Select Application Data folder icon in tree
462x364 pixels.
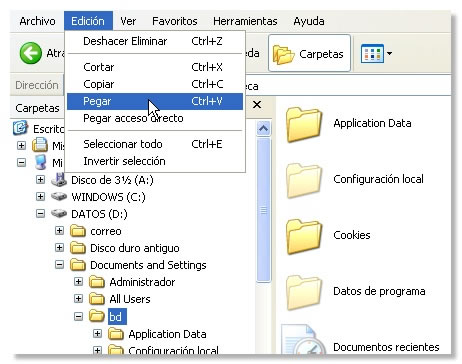coord(116,333)
